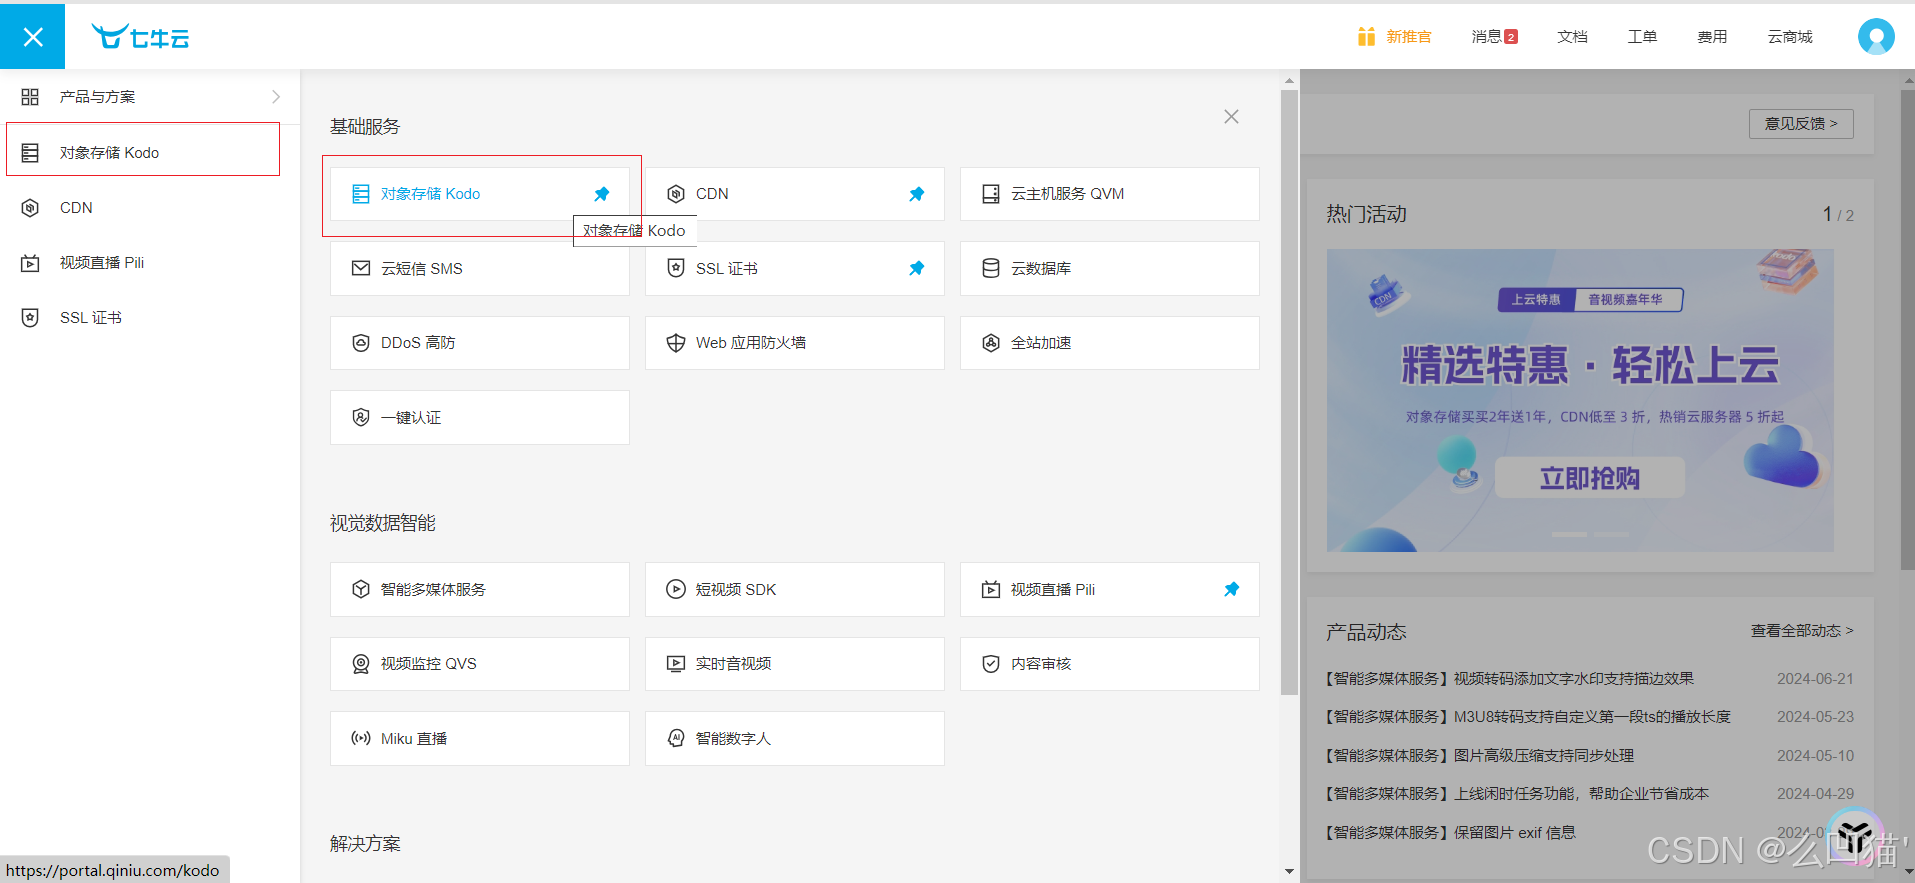1915x883 pixels.
Task: Click the 短视频 SDK play icon
Action: point(676,589)
